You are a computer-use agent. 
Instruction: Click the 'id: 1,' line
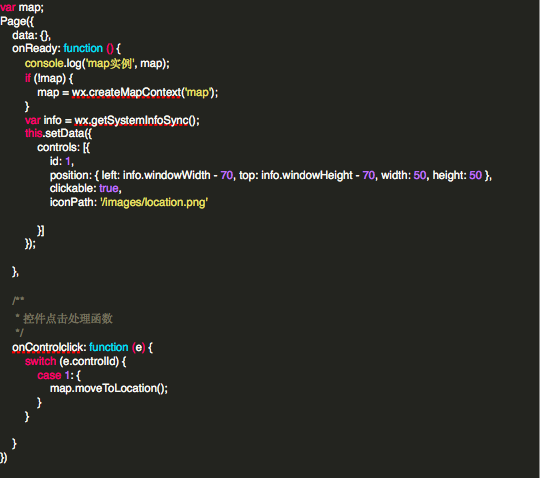(62, 161)
